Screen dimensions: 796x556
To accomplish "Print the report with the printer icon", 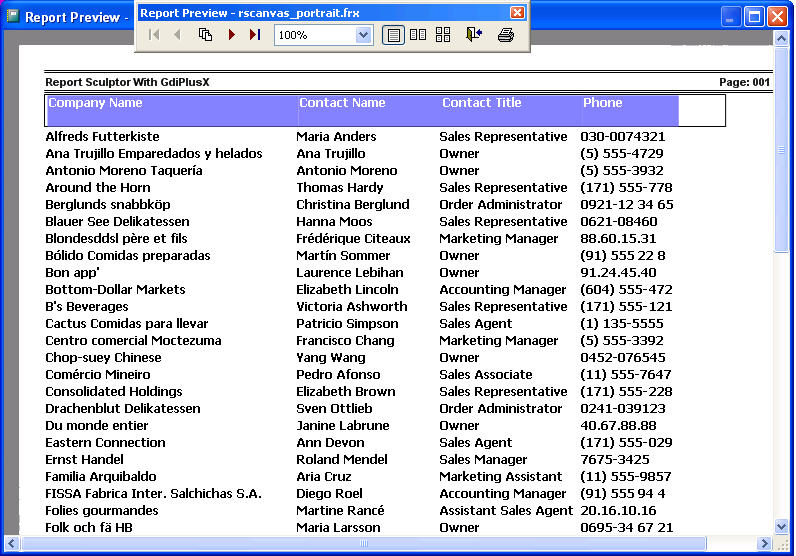I will (506, 35).
